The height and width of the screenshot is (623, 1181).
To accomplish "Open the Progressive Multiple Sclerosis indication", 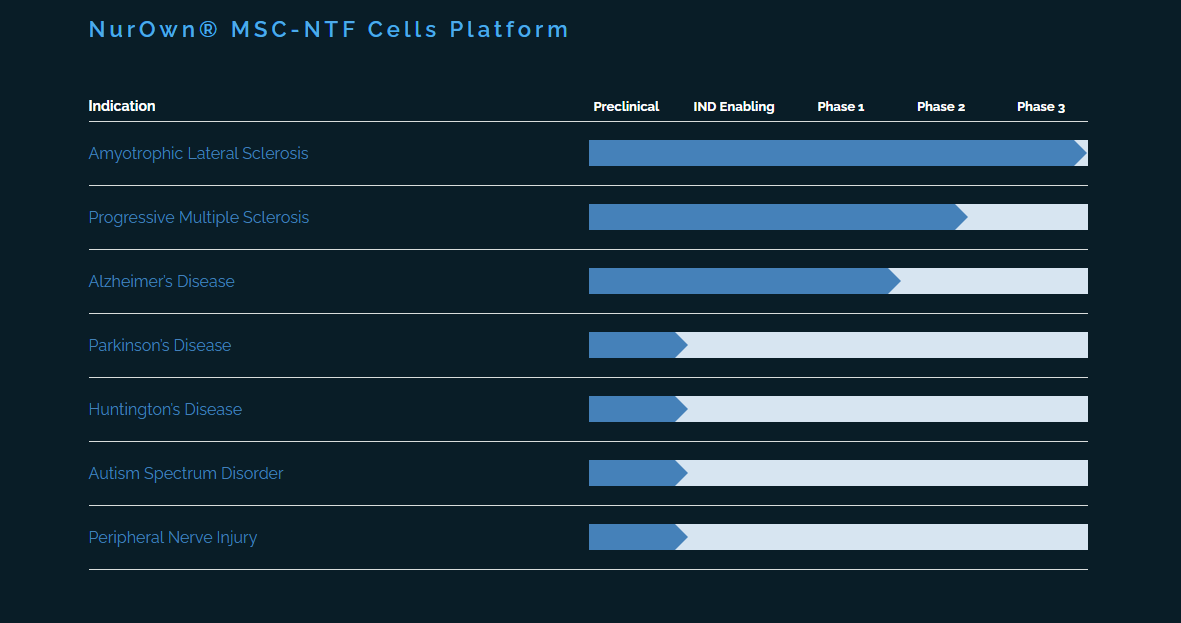I will tap(199, 218).
